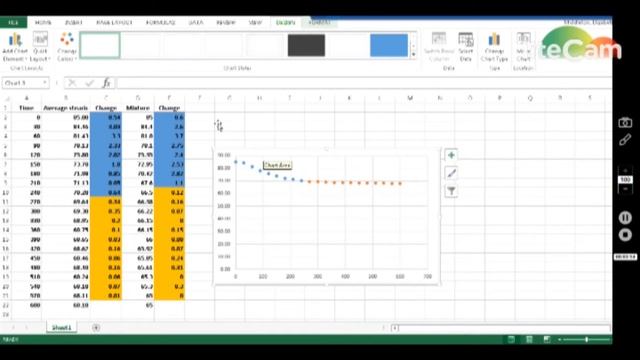Viewport: 640px width, 360px height.
Task: Pause the screen recording
Action: tap(625, 218)
